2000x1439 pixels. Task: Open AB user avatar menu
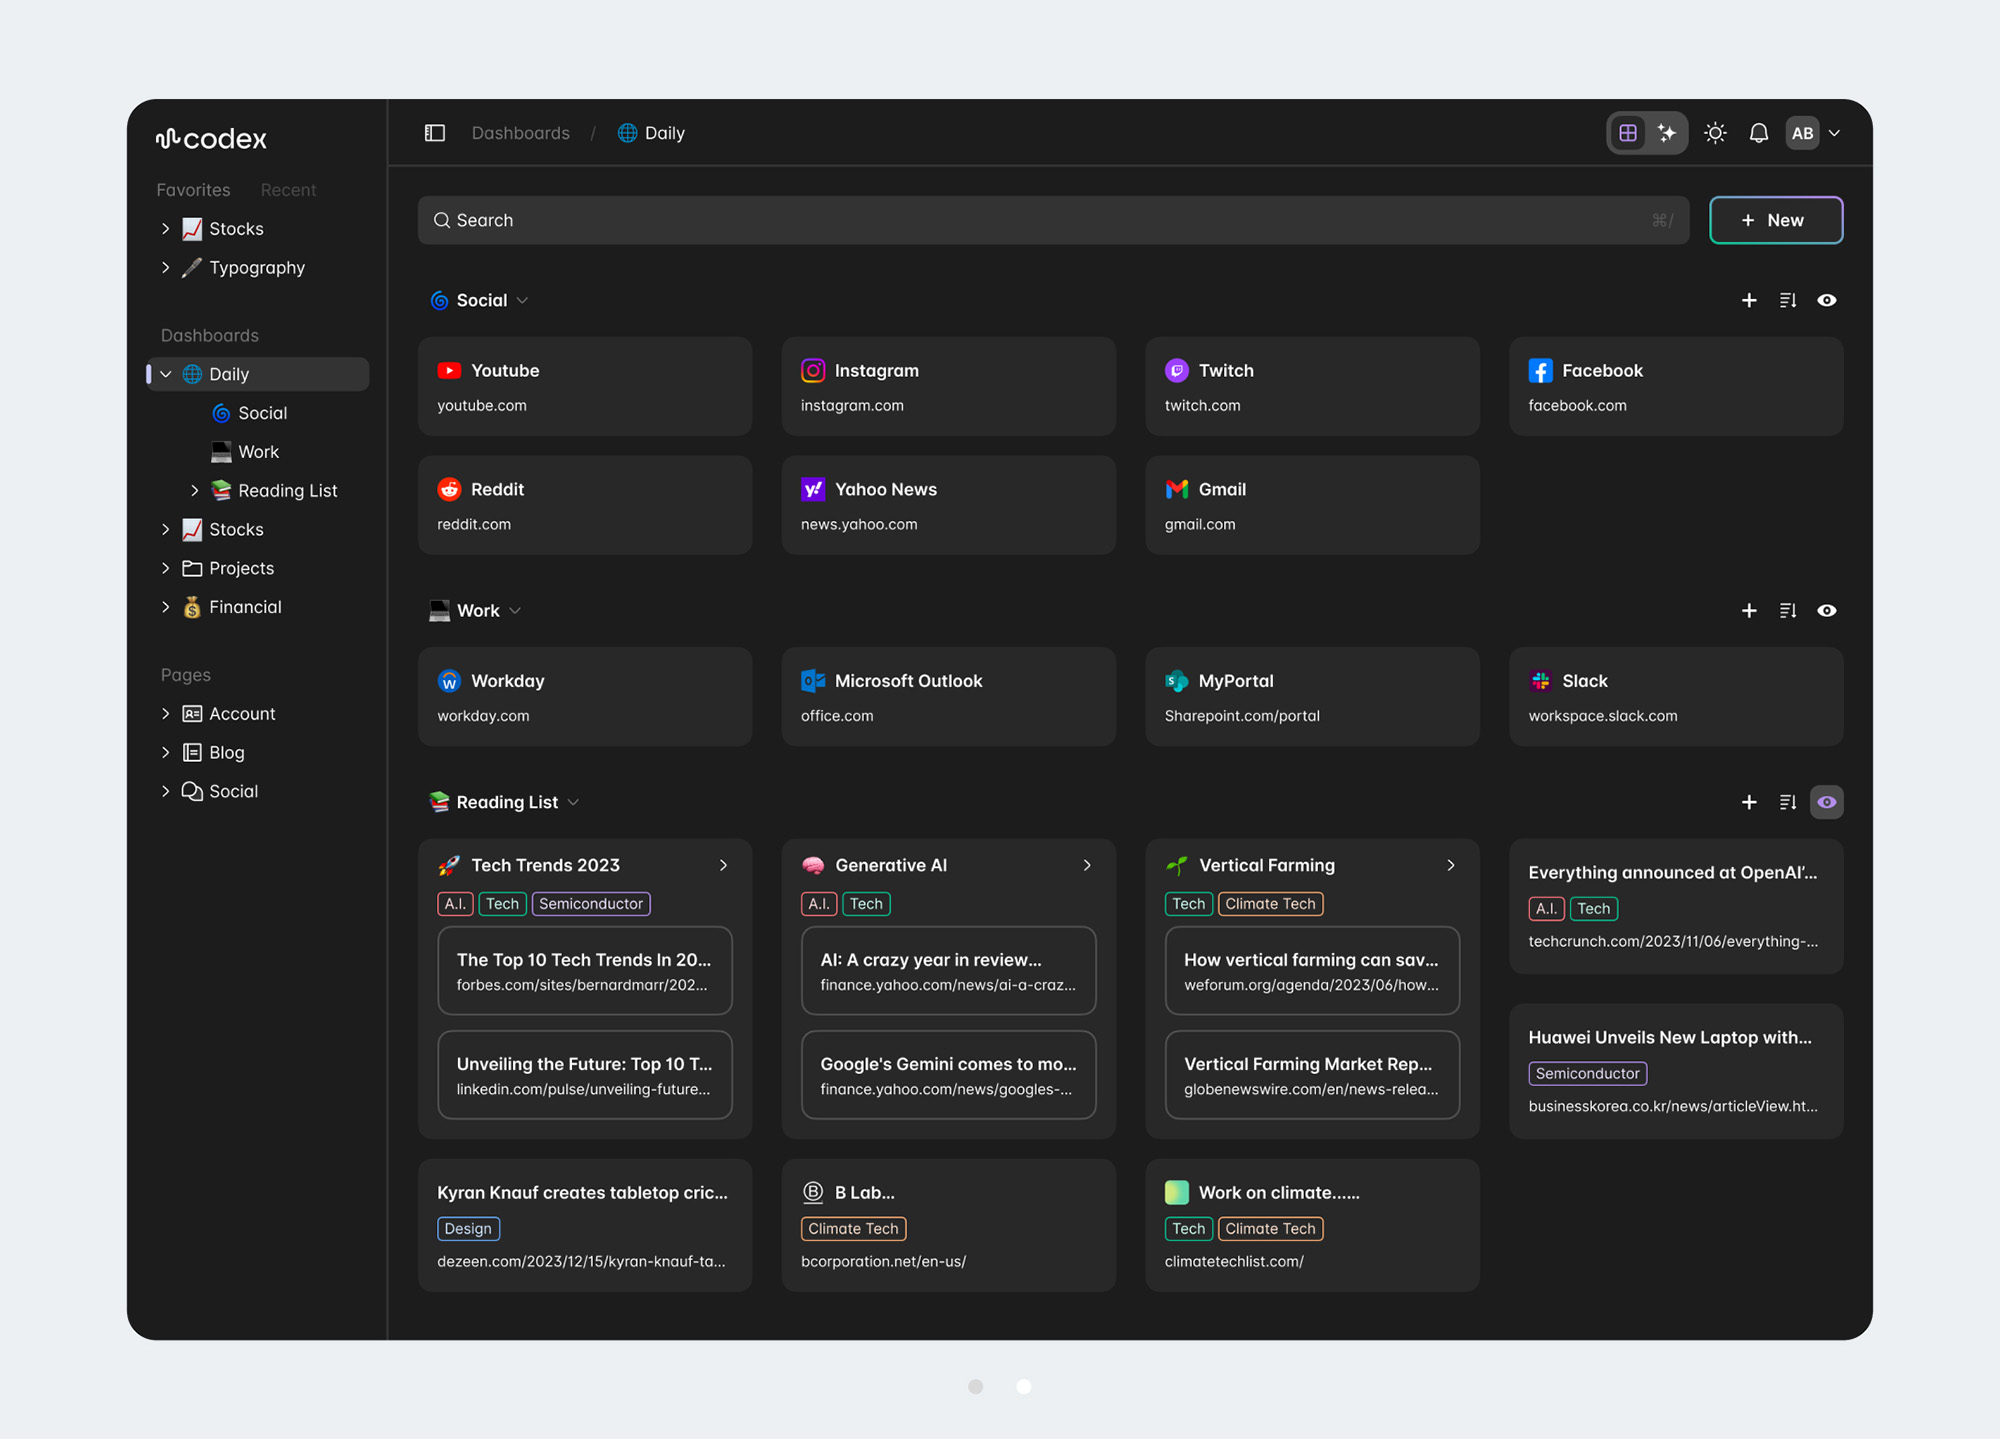(x=1803, y=133)
